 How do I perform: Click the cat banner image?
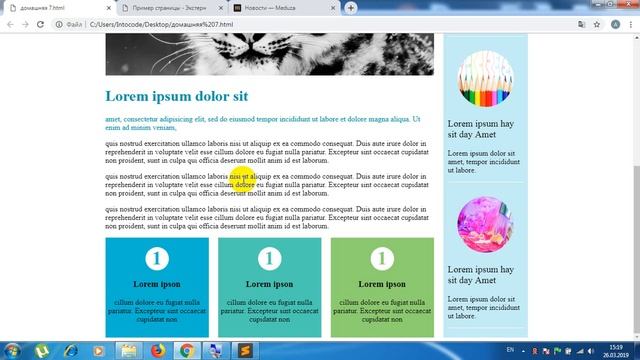pyautogui.click(x=269, y=54)
